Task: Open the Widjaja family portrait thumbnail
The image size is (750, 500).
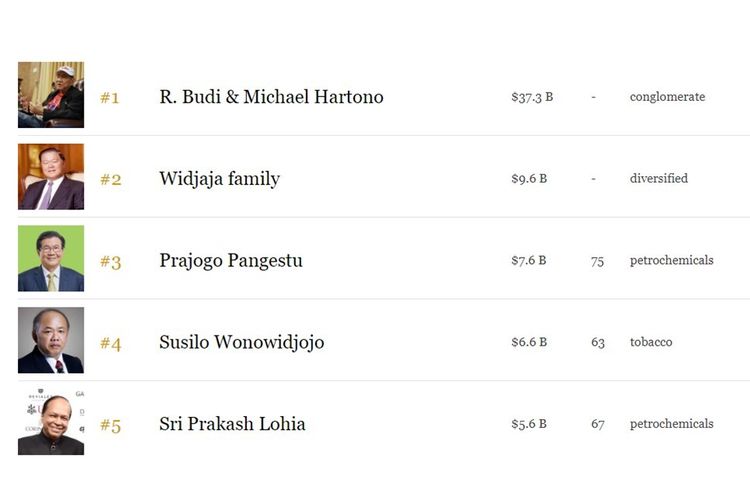Action: click(51, 177)
